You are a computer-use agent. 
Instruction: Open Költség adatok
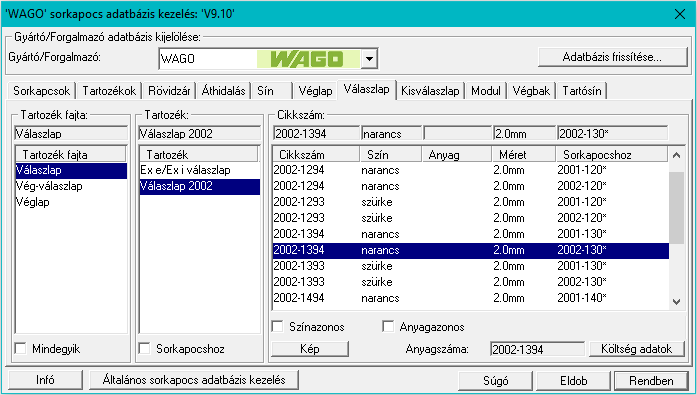click(637, 349)
